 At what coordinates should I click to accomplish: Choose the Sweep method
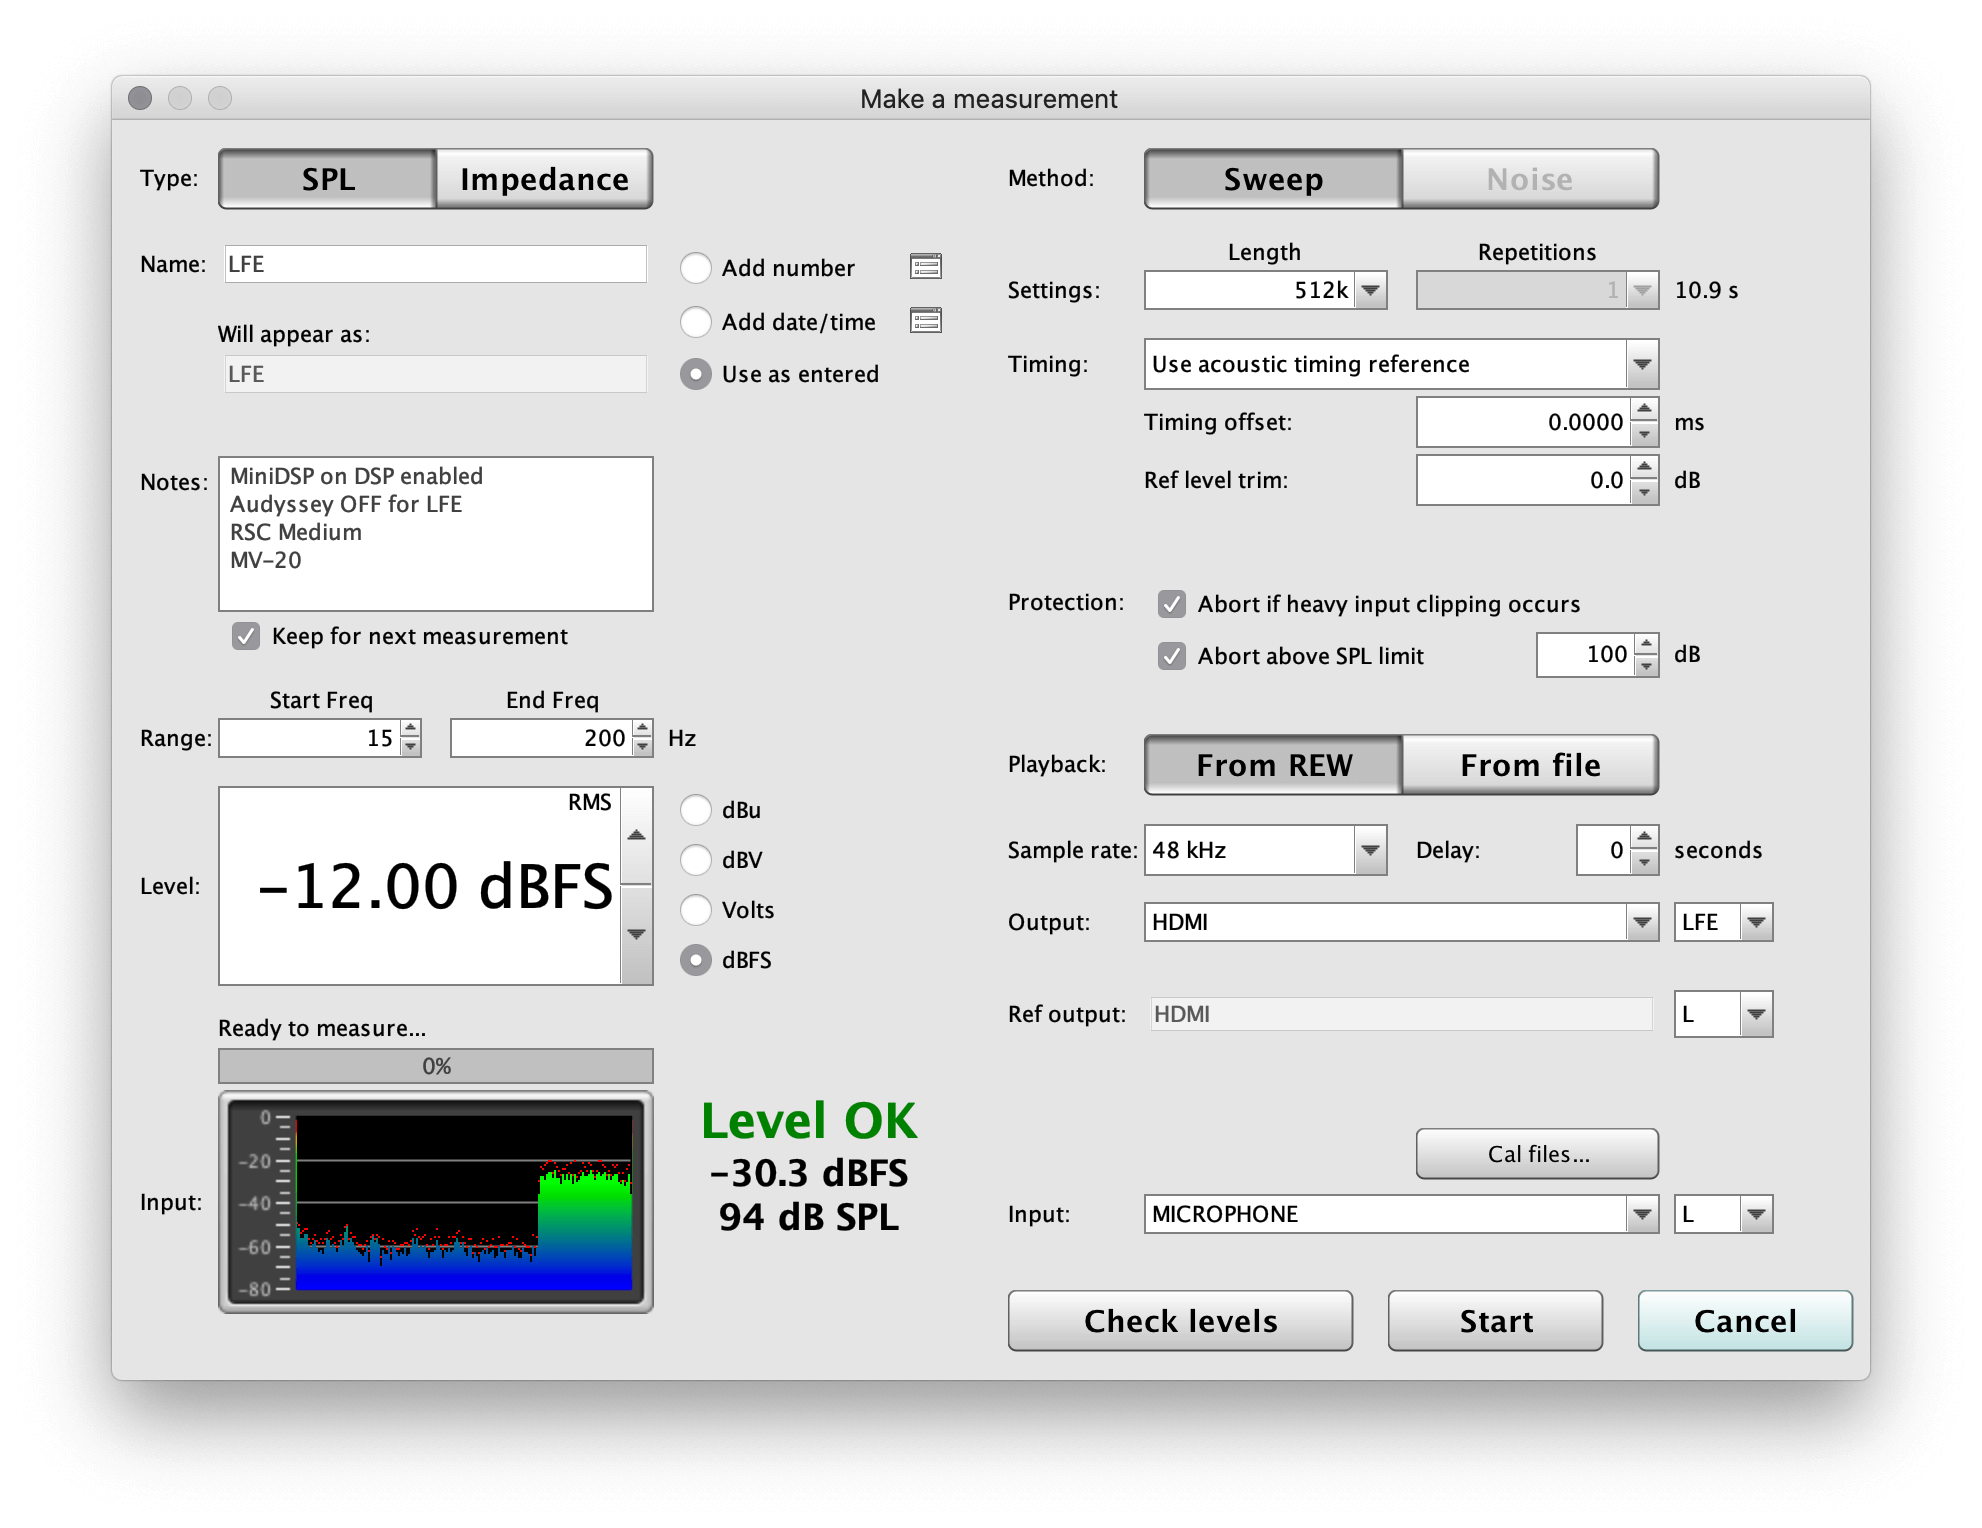pos(1273,179)
